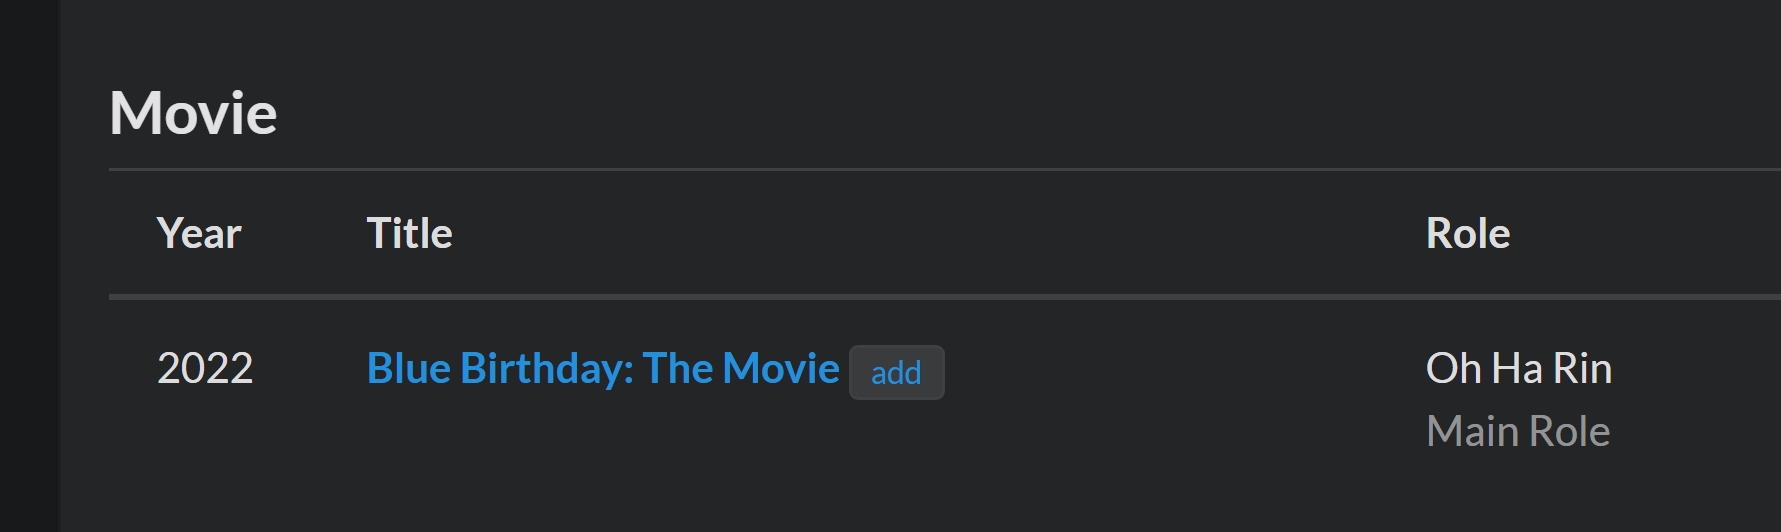The width and height of the screenshot is (1781, 532).
Task: Click the Movie section heading
Action: tap(193, 112)
